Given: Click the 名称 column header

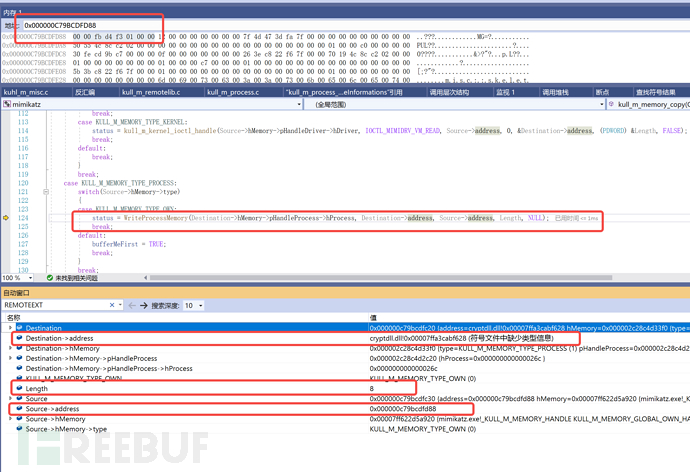Looking at the screenshot, I should click(14, 317).
